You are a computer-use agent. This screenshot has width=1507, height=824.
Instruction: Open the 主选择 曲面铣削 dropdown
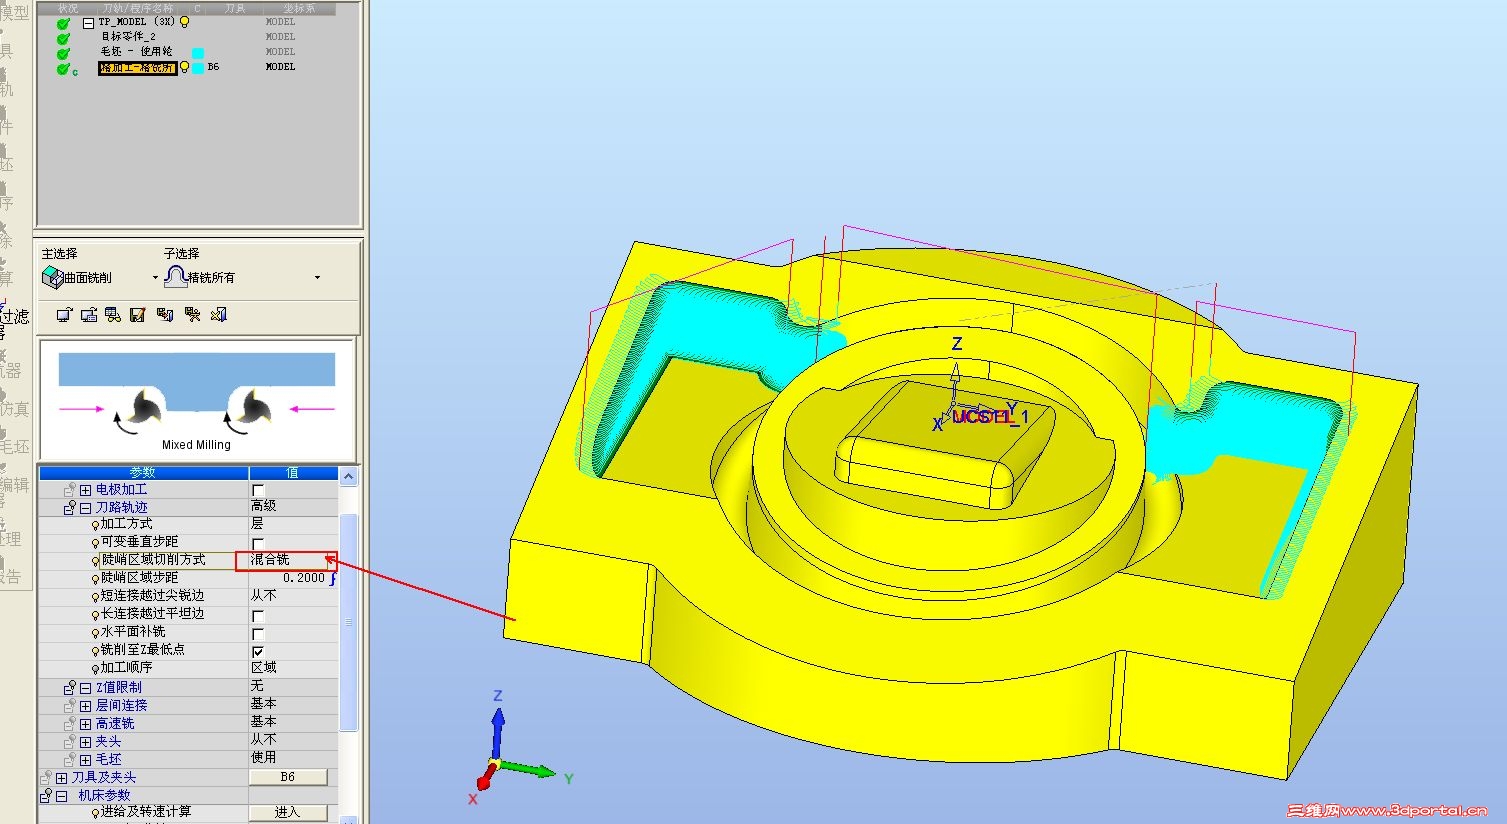(x=155, y=278)
